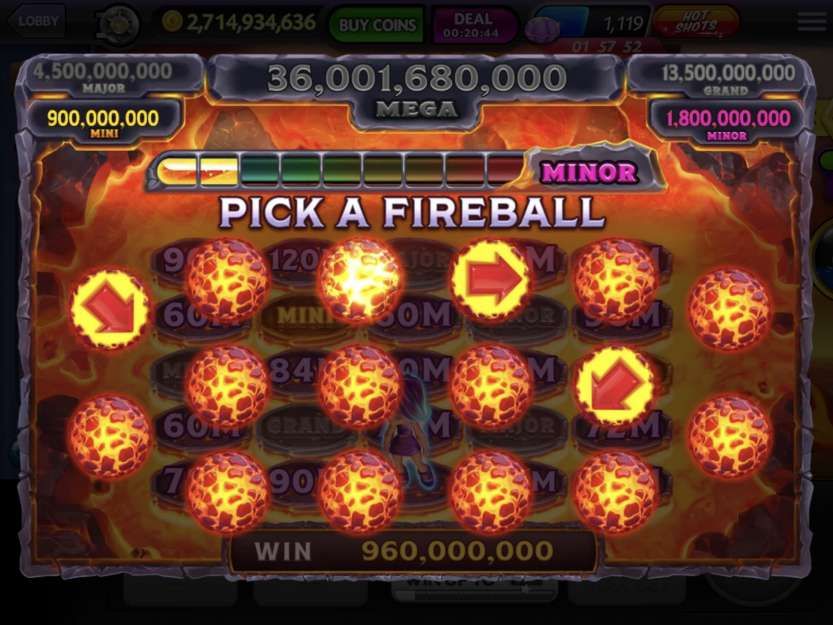Tap the Mini jackpot amount panel
The image size is (833, 625).
tap(104, 122)
